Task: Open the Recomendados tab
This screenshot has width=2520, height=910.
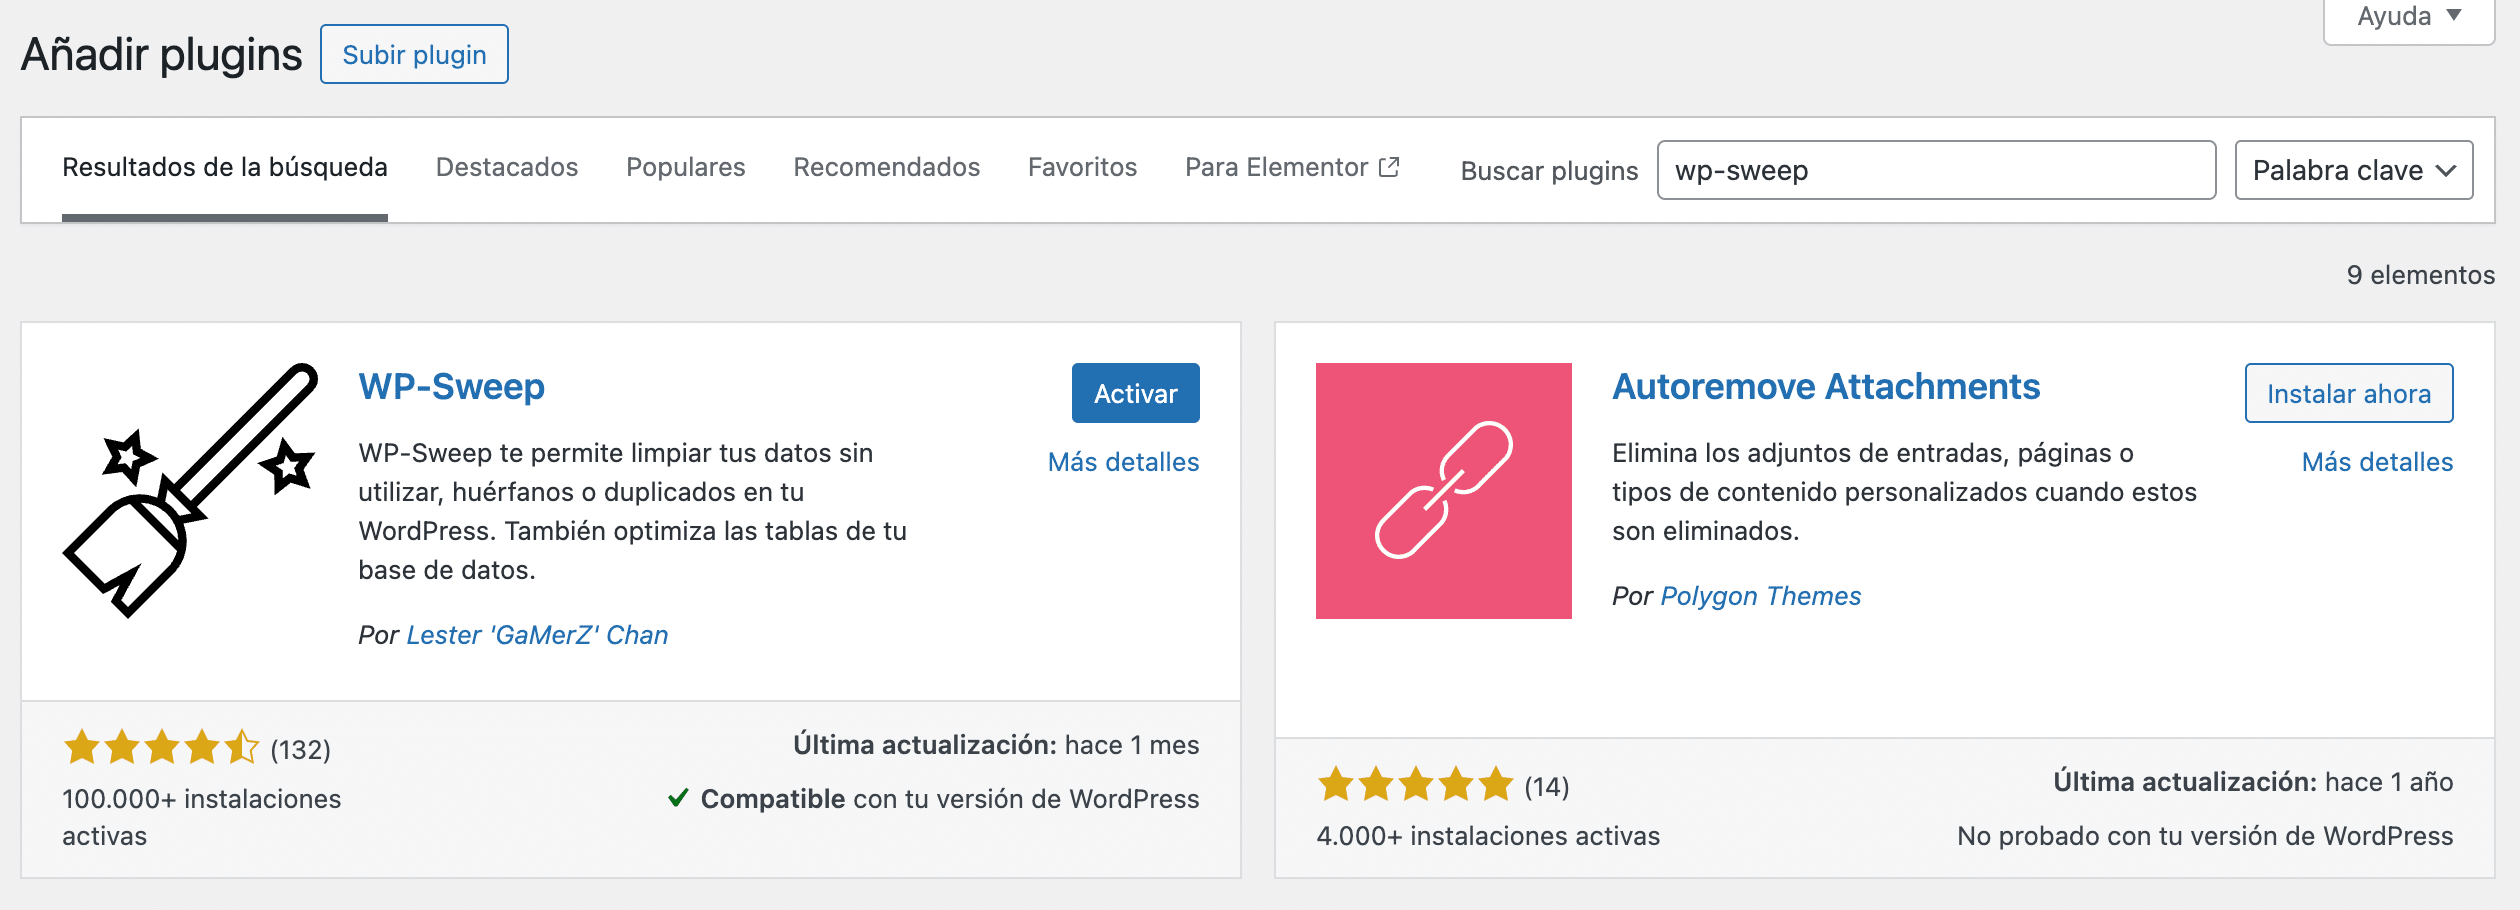Action: 886,167
